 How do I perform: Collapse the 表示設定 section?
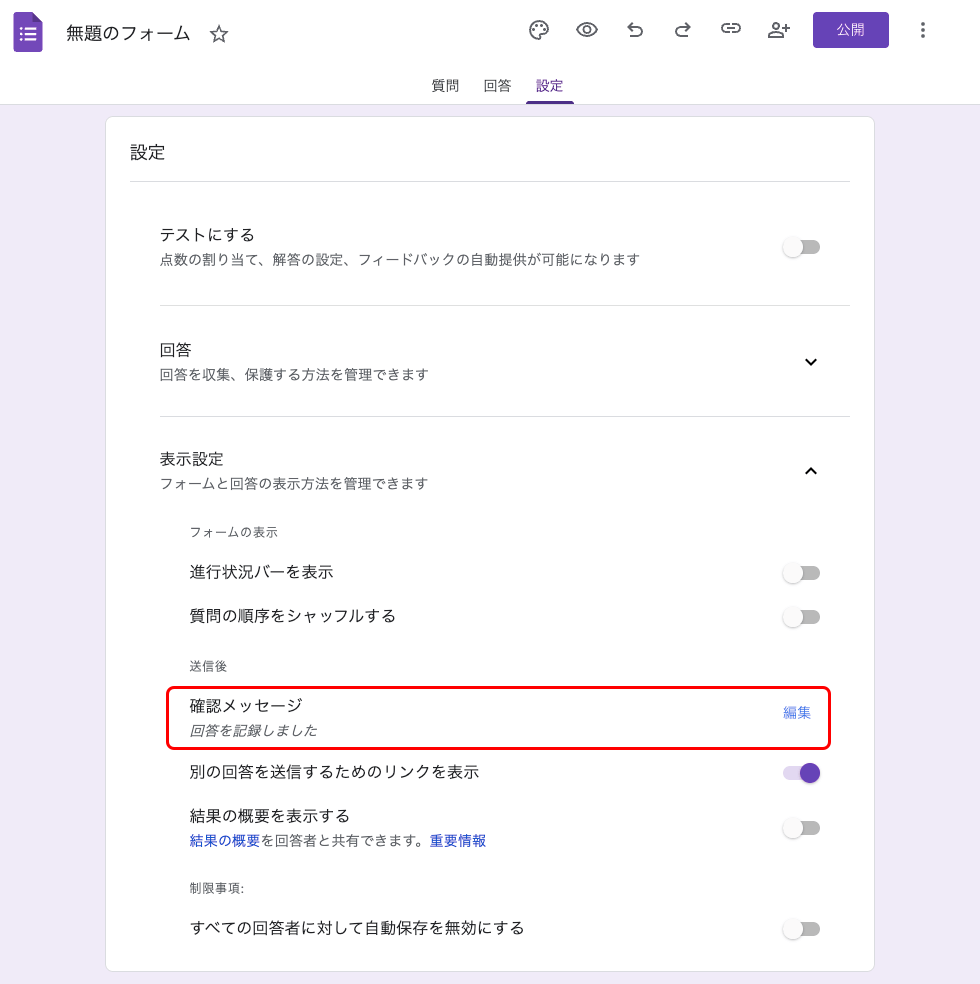coord(811,471)
